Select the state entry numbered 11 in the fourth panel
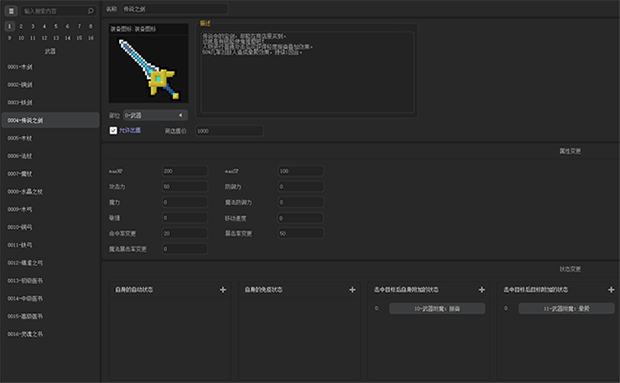620x383 pixels. [x=566, y=309]
